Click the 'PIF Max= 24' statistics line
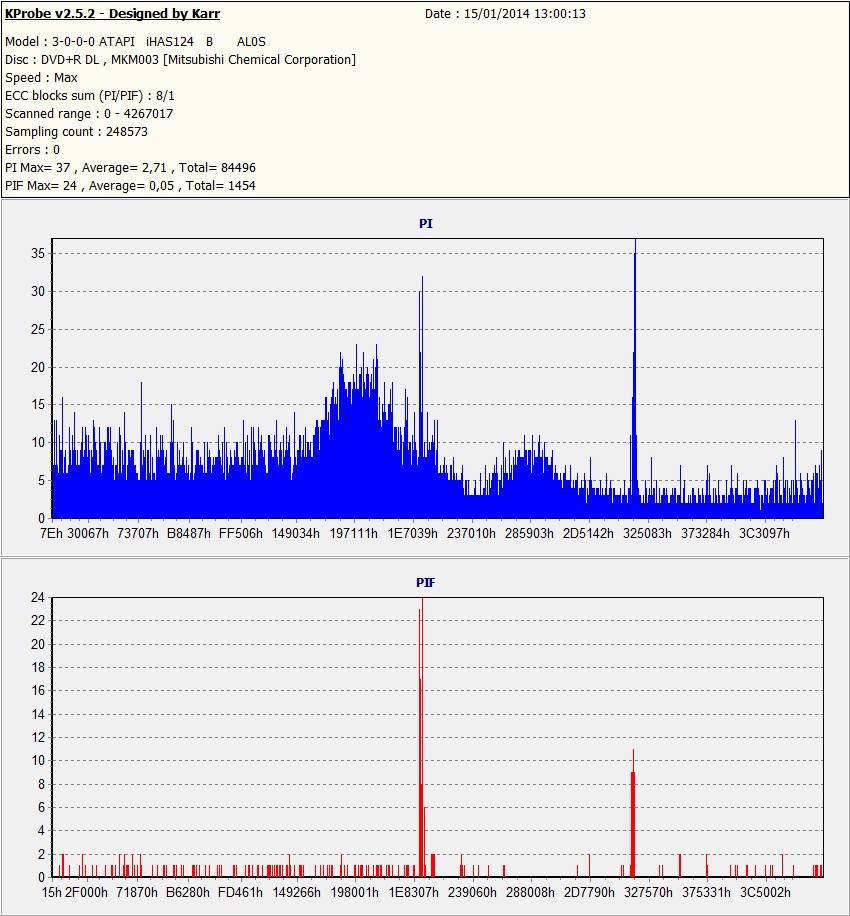 click(x=130, y=186)
